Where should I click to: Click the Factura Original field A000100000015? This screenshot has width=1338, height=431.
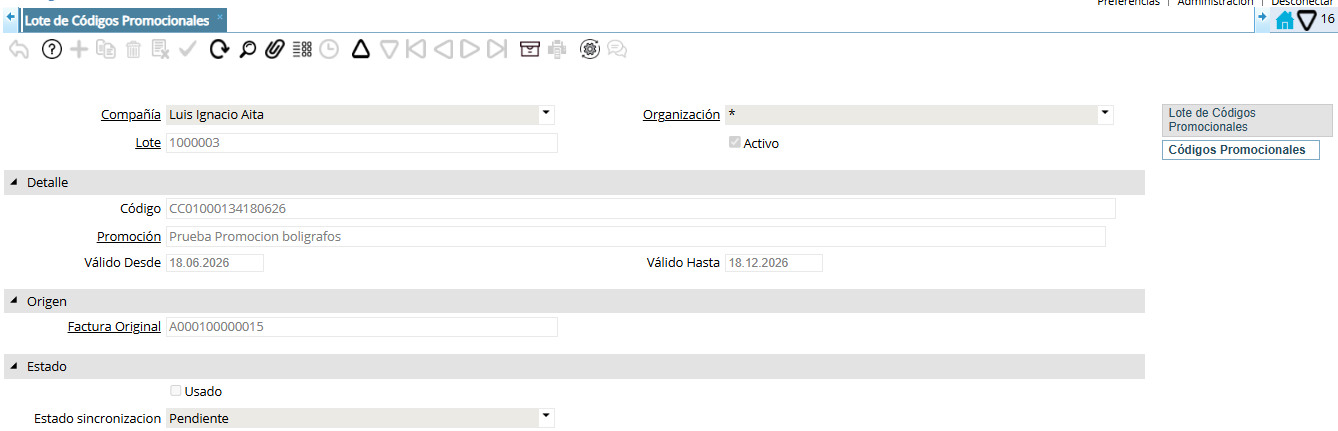click(361, 327)
